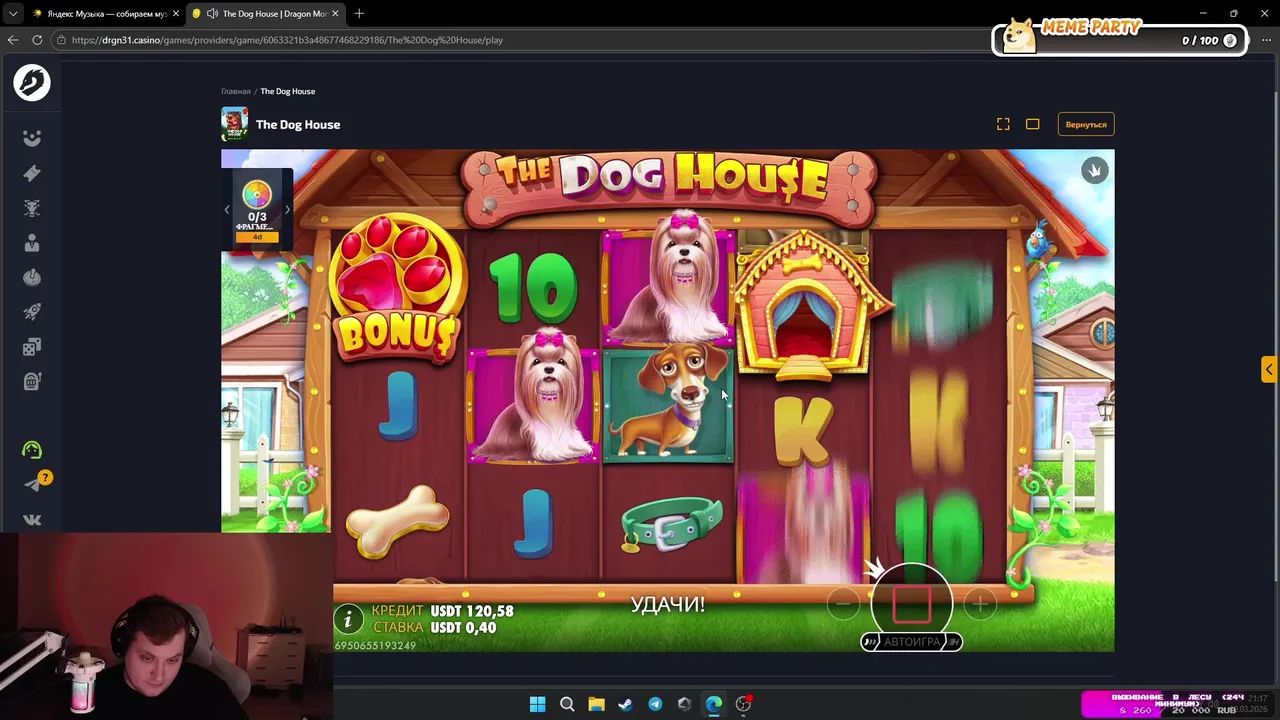Open the ticket icon in sidebar
1280x720 pixels.
pos(32,173)
